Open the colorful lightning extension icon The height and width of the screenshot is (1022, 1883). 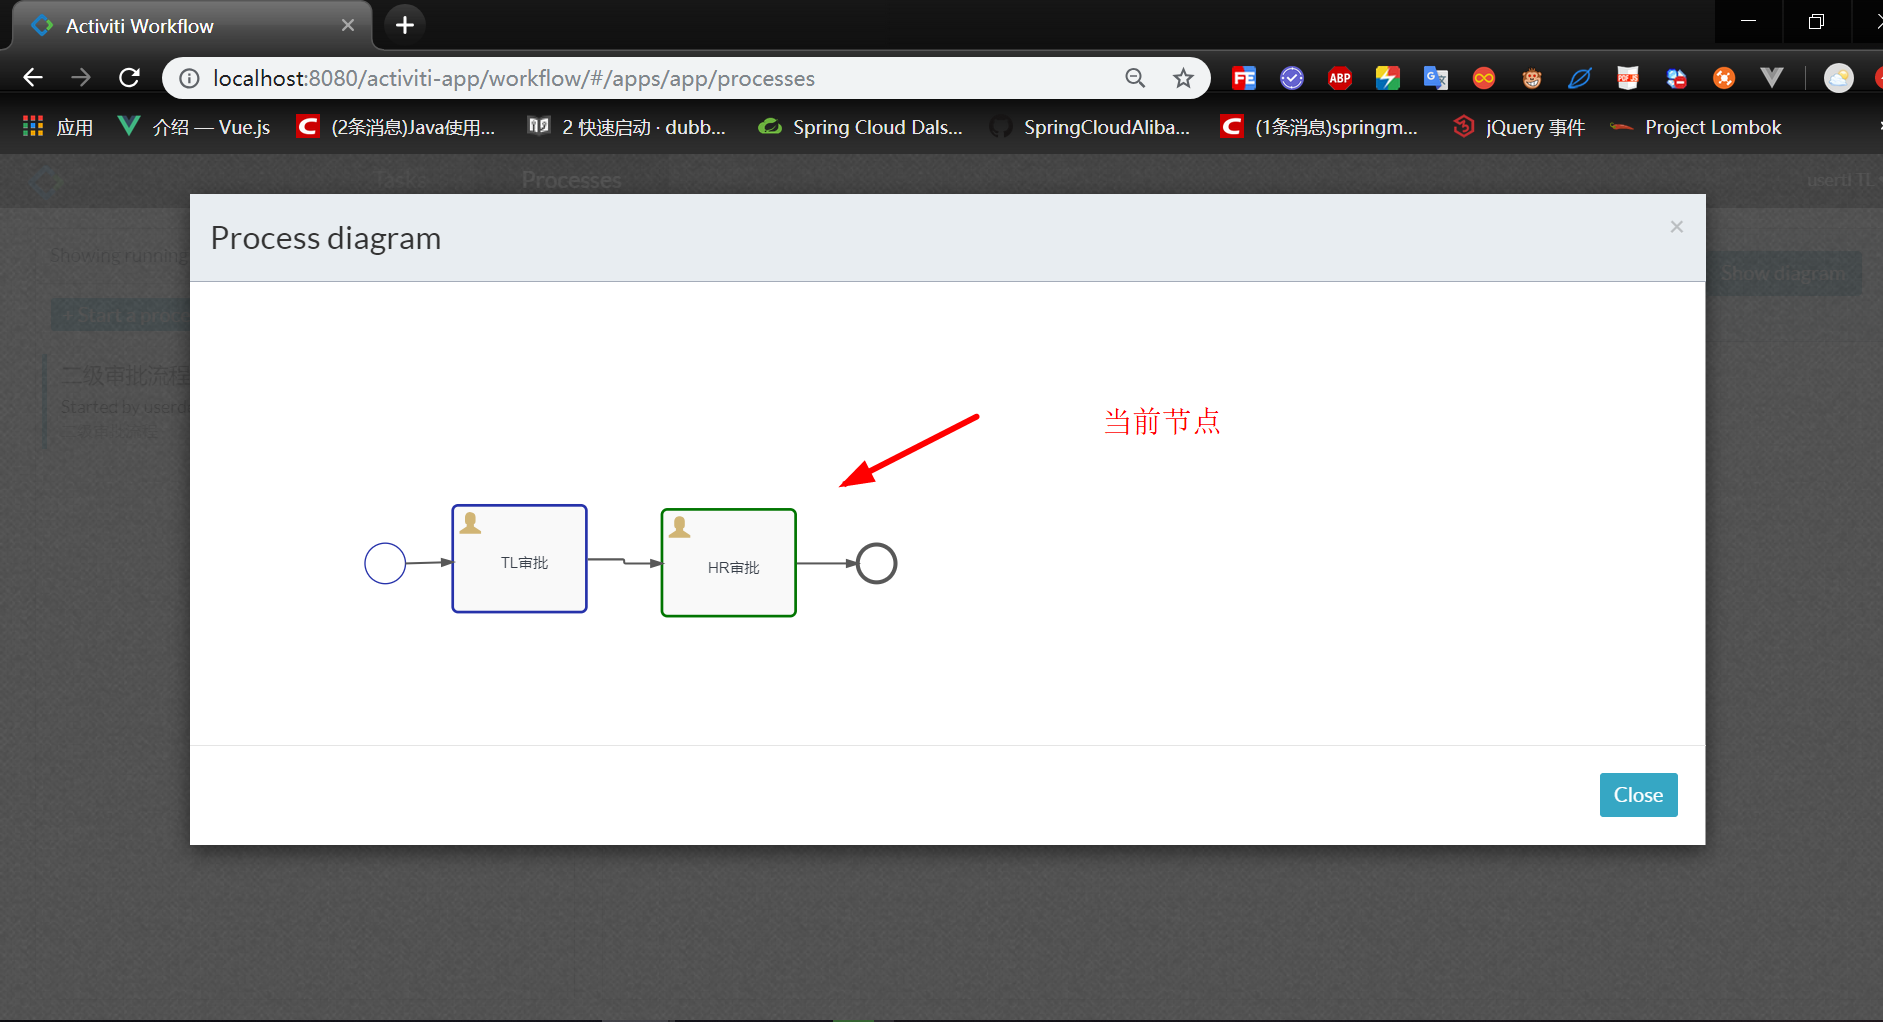click(1388, 78)
